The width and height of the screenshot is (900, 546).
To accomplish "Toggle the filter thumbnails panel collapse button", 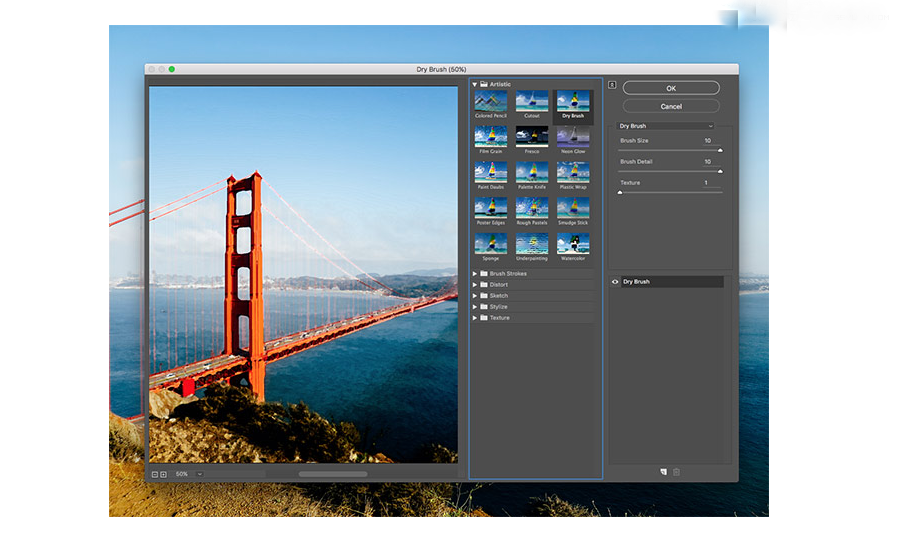I will [x=612, y=85].
